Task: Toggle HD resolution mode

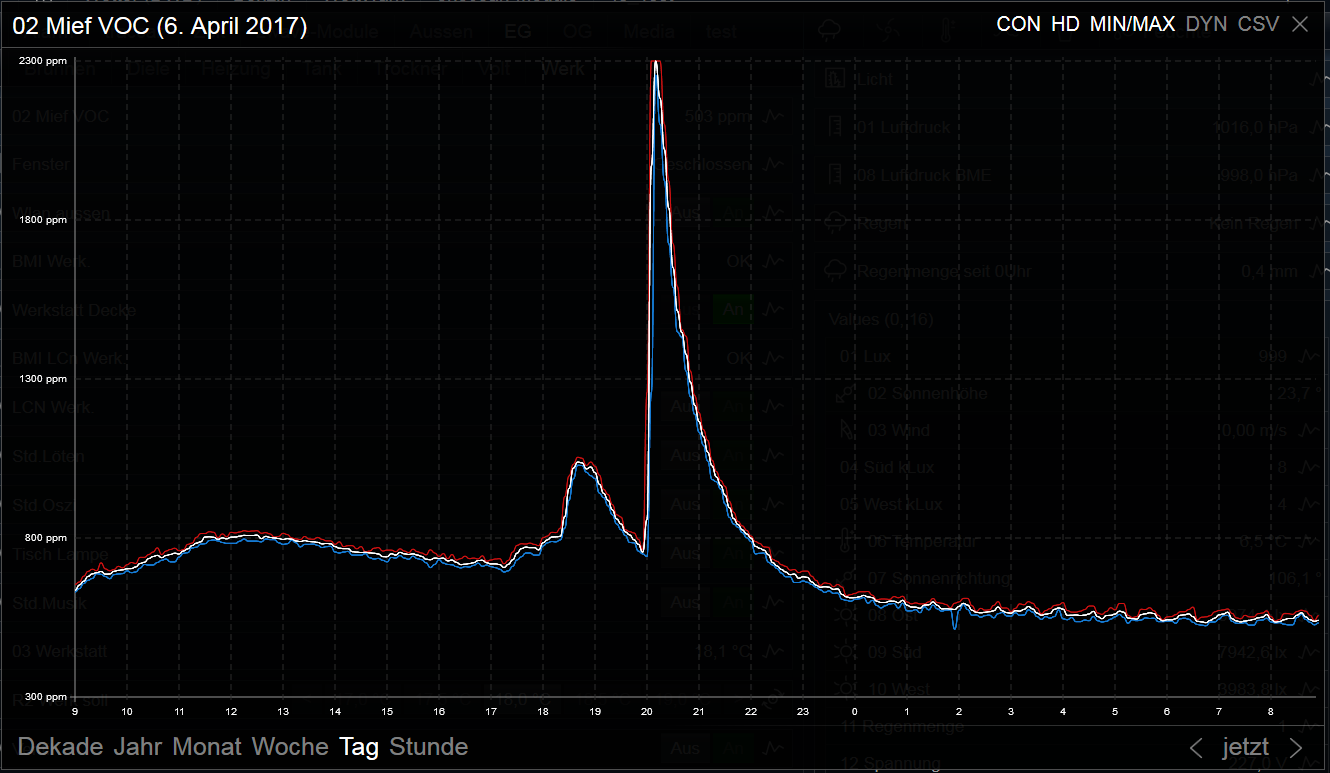Action: coord(1065,24)
